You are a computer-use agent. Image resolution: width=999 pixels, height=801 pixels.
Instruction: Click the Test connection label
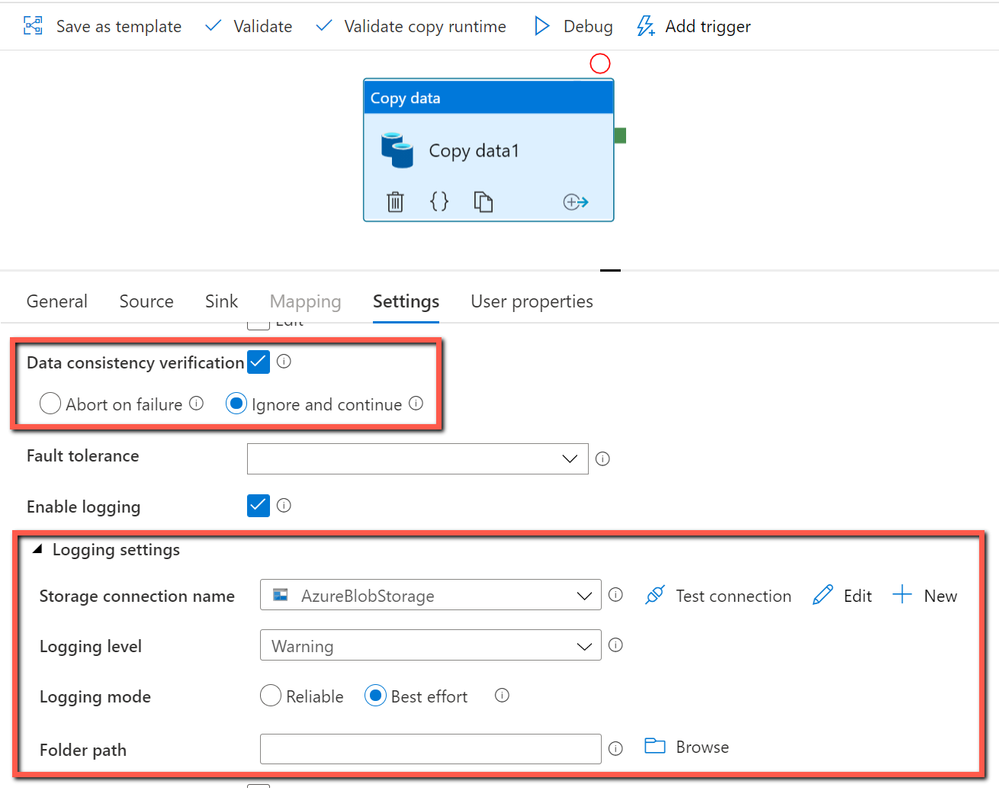tap(733, 596)
